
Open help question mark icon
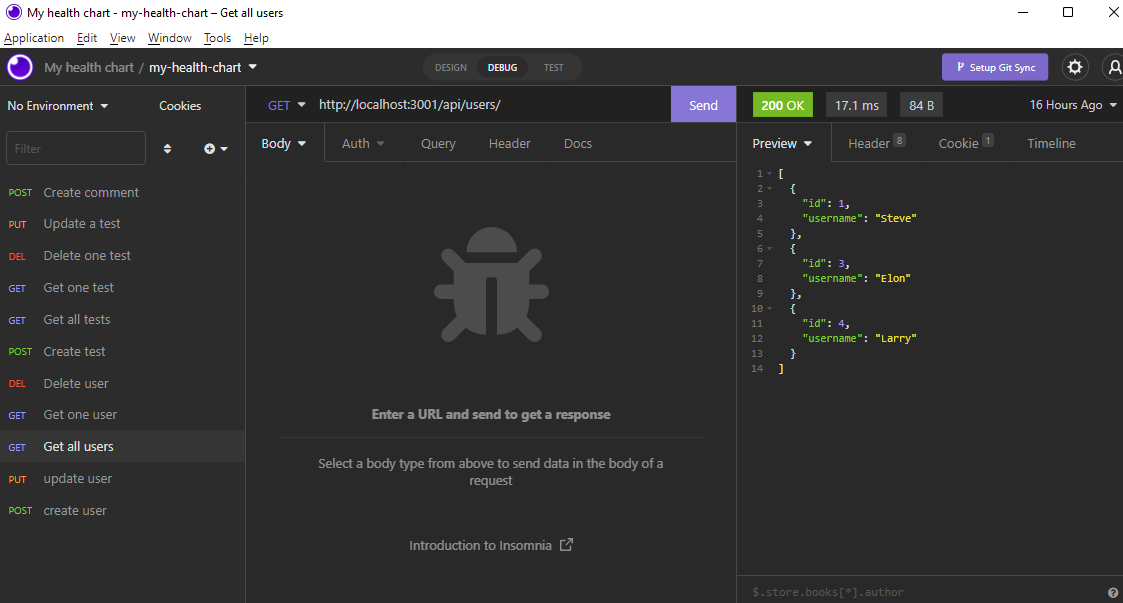pos(1112,592)
